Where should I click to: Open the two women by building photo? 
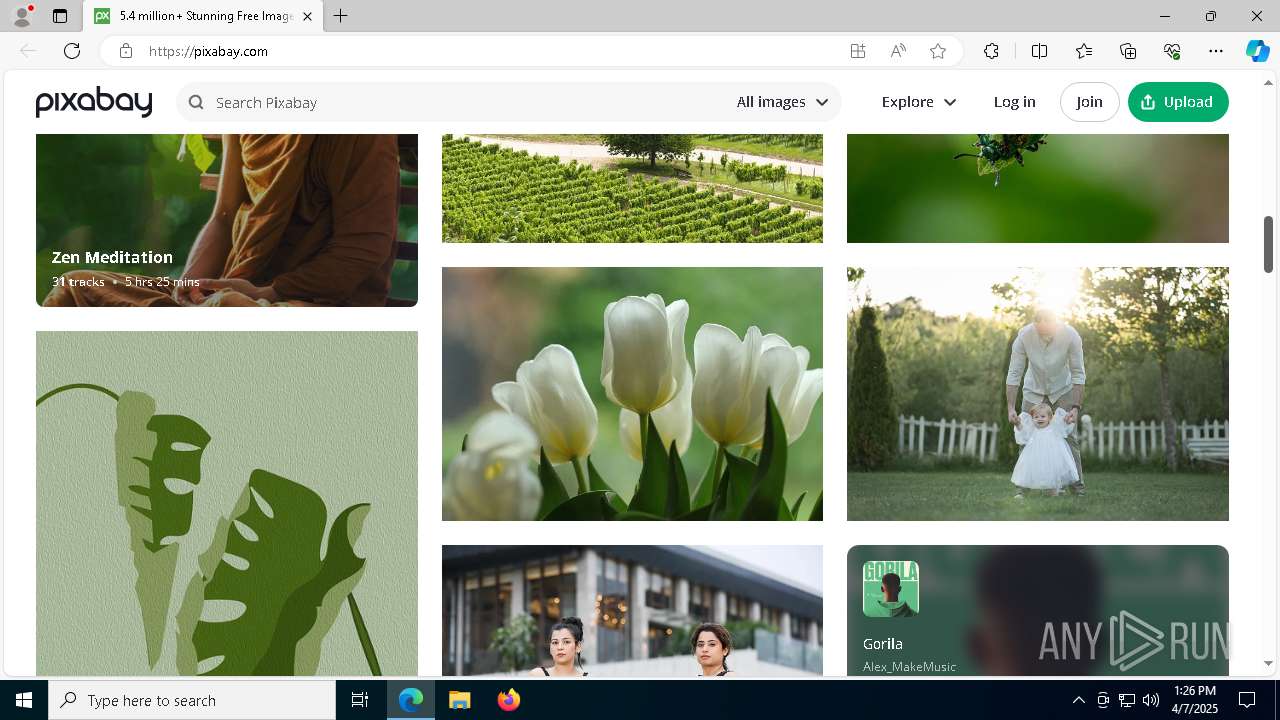point(632,610)
